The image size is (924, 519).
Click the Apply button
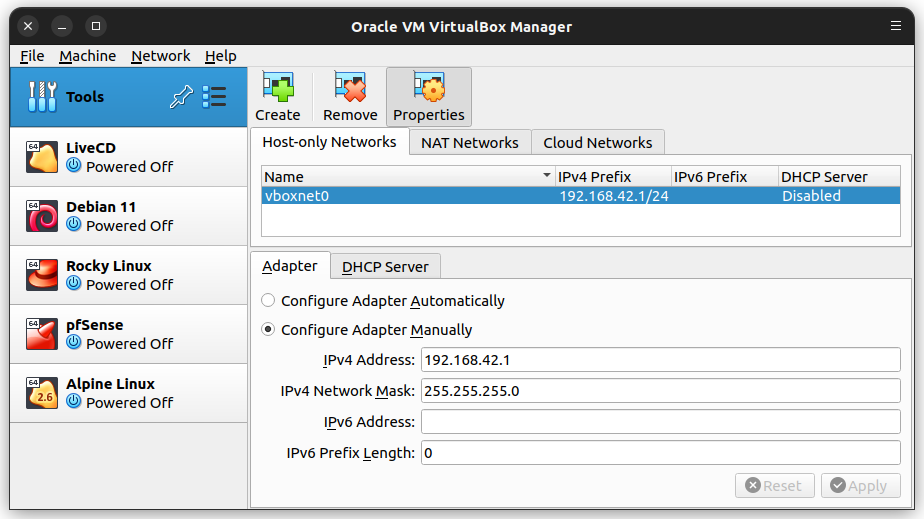tap(860, 485)
